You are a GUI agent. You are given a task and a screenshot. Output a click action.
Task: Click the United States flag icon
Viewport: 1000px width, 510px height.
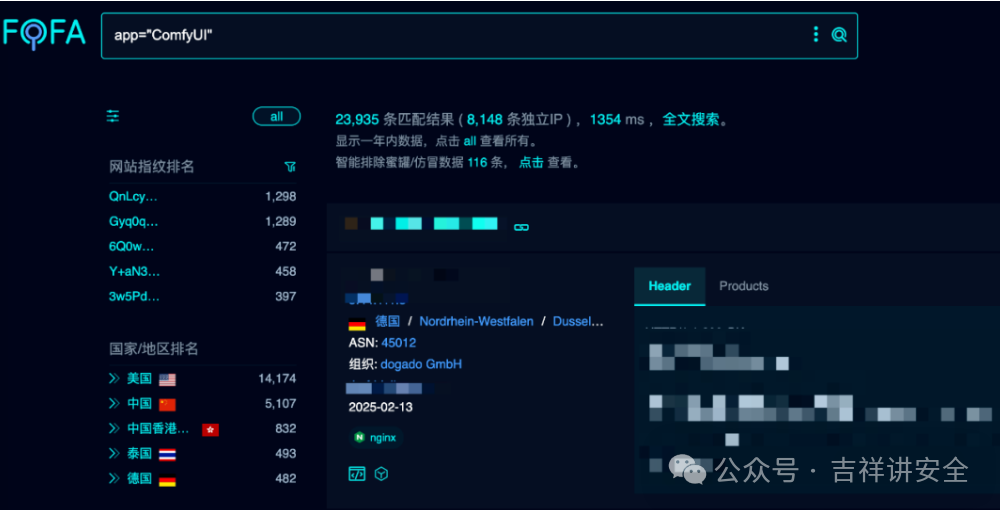(x=167, y=380)
